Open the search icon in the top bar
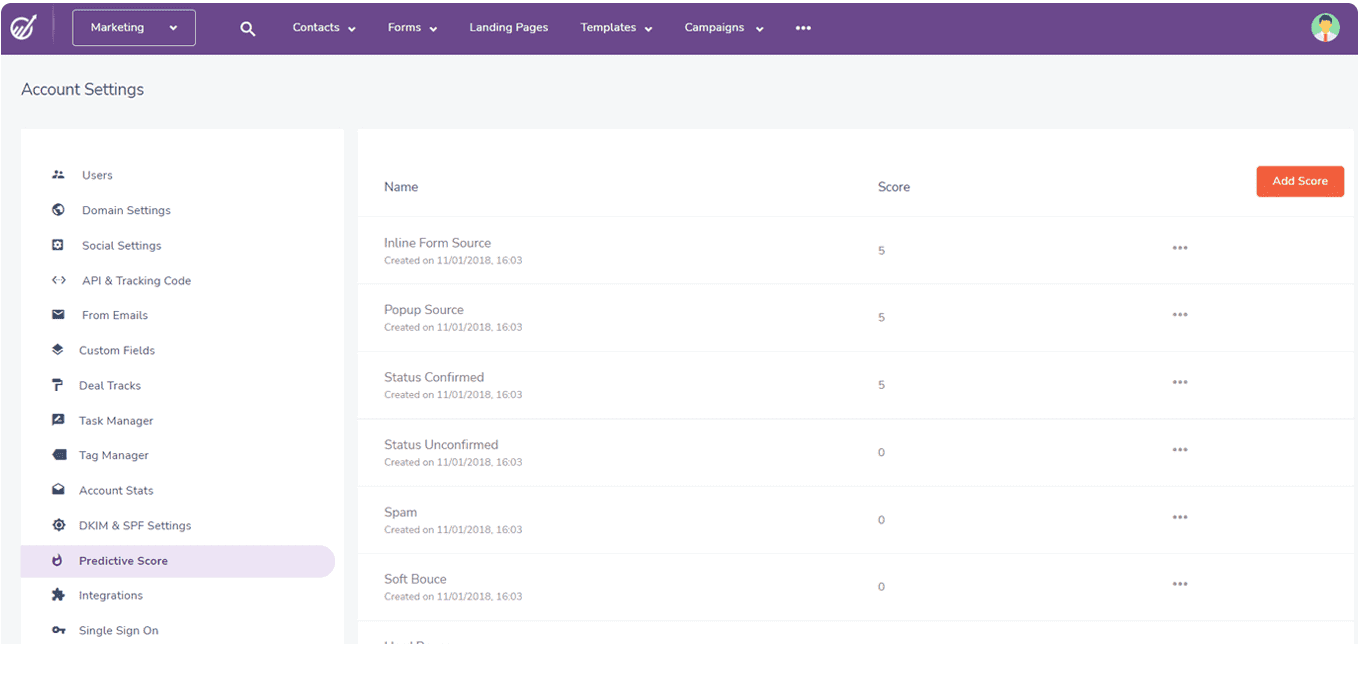Viewport: 1366px width, 676px height. [247, 28]
